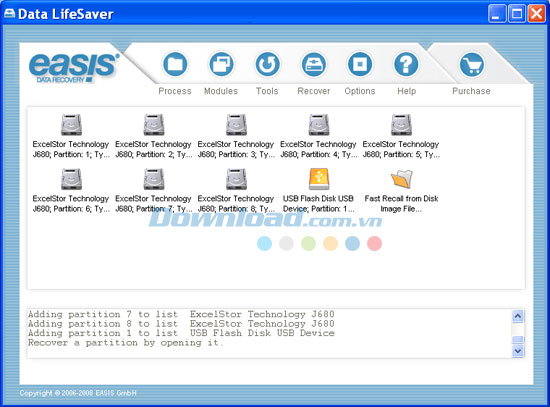This screenshot has height=407, width=550.
Task: Open the Purchase shopping cart icon
Action: click(472, 64)
